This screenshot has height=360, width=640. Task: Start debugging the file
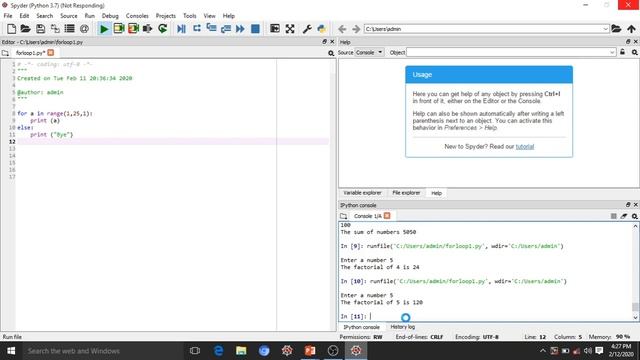[x=181, y=29]
